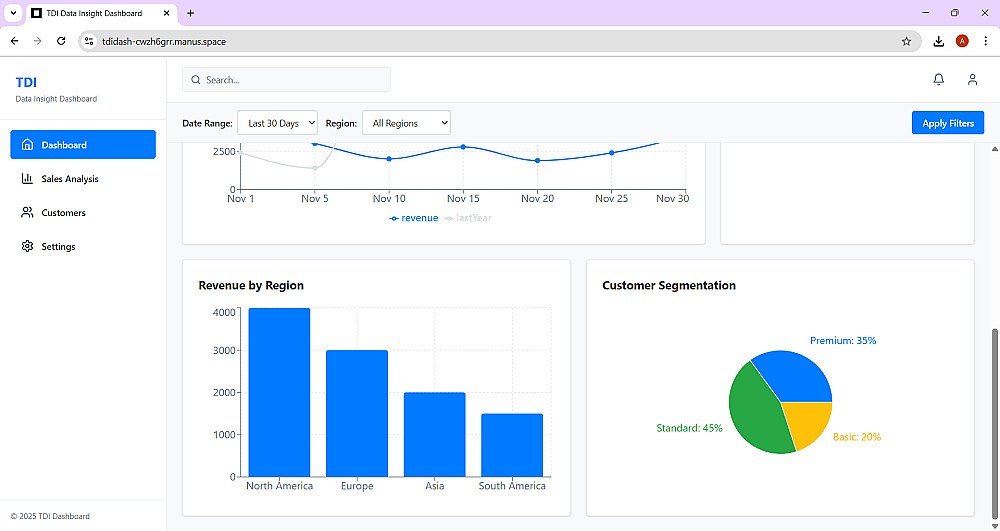The height and width of the screenshot is (531, 1000).
Task: Bookmark this page with the star icon
Action: tap(906, 41)
